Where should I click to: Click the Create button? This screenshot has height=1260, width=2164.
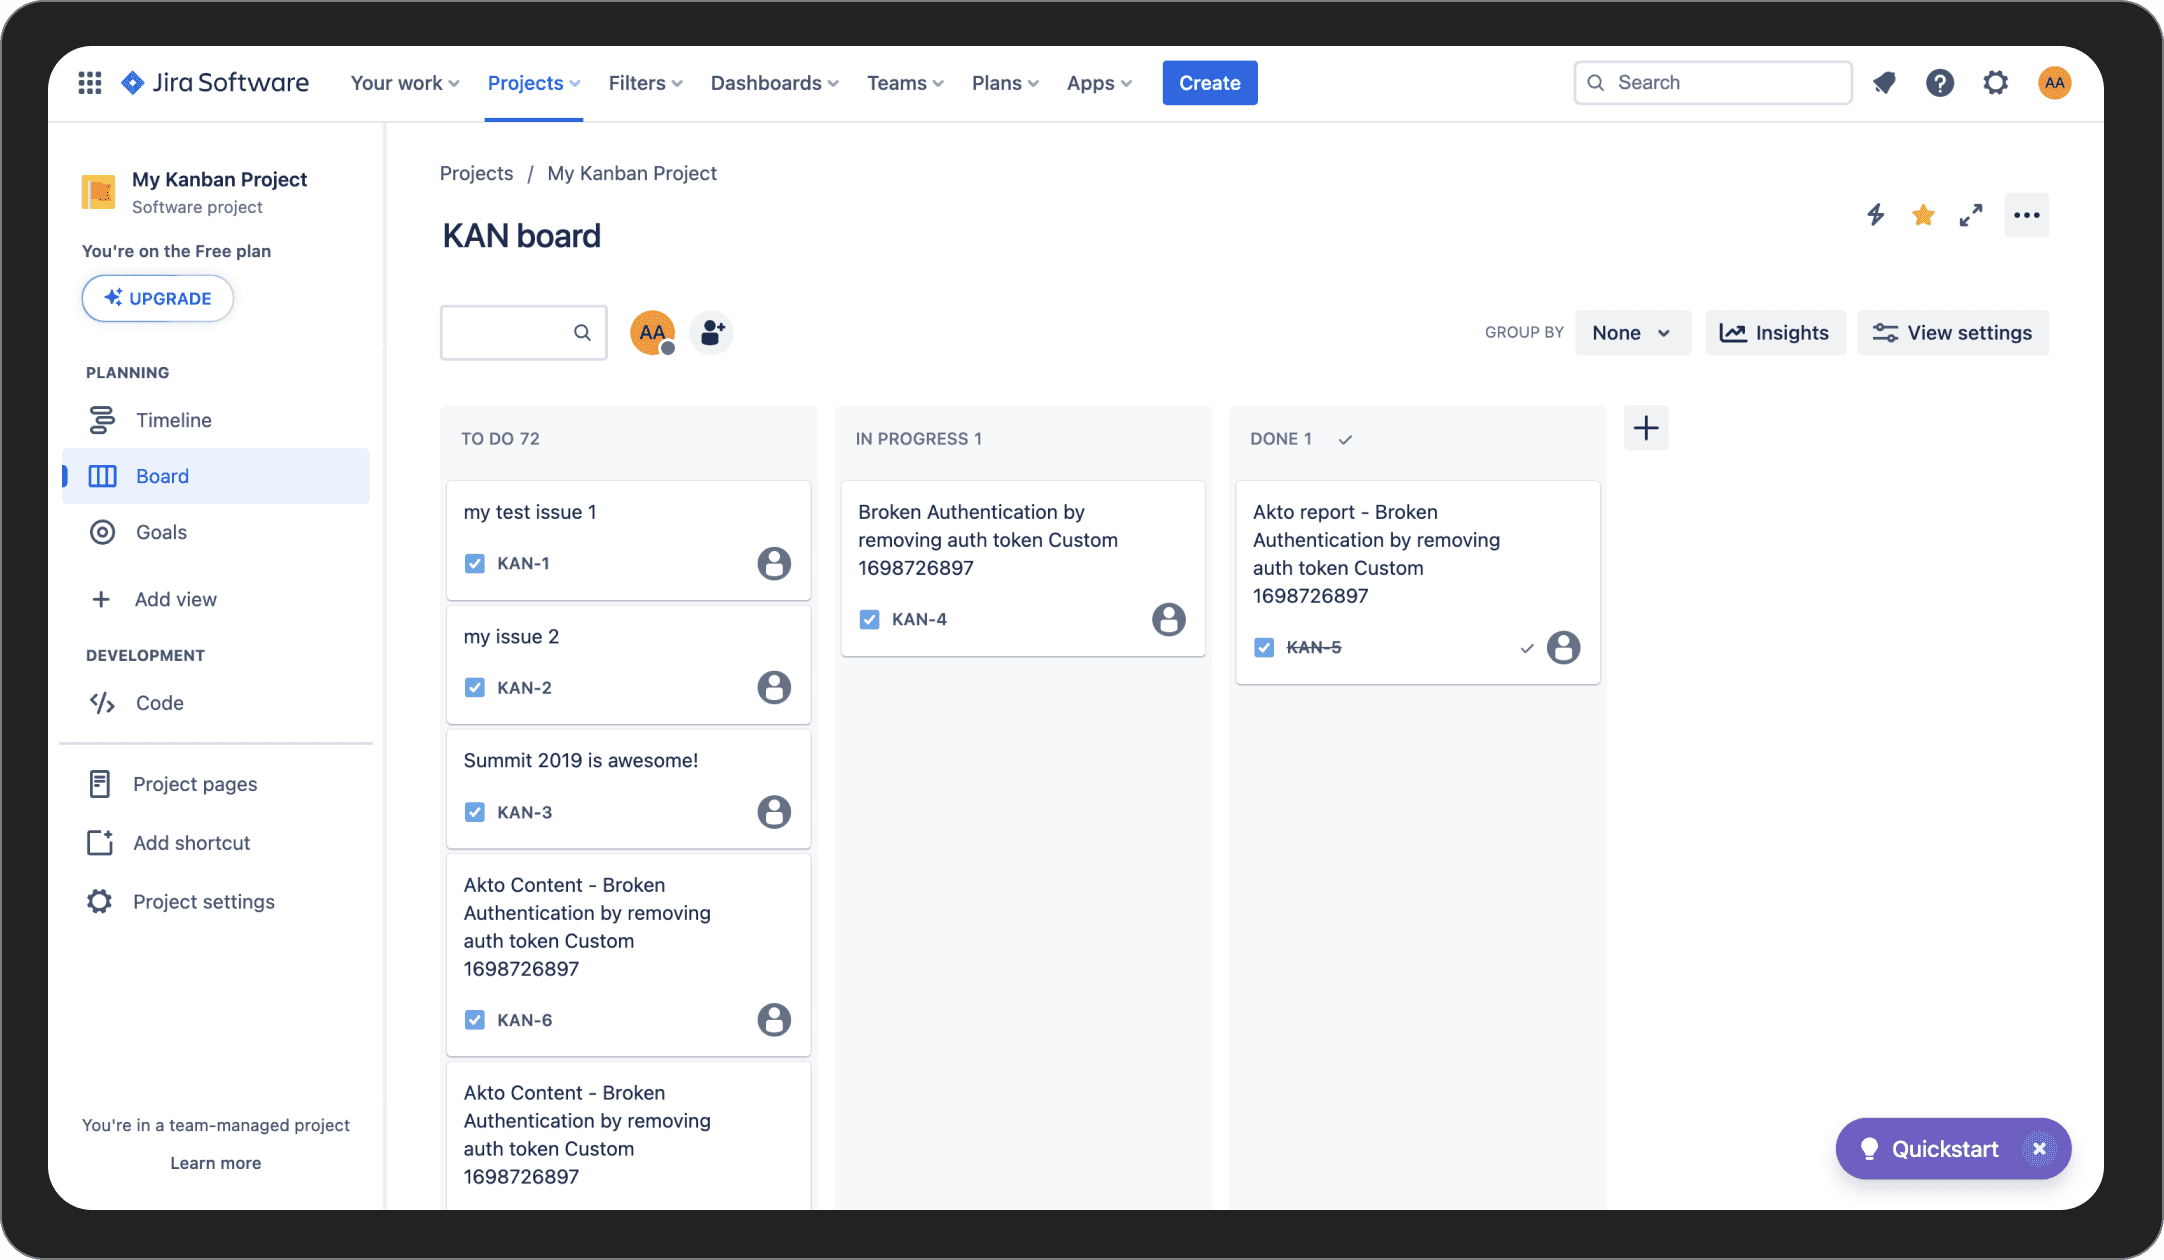(1209, 82)
